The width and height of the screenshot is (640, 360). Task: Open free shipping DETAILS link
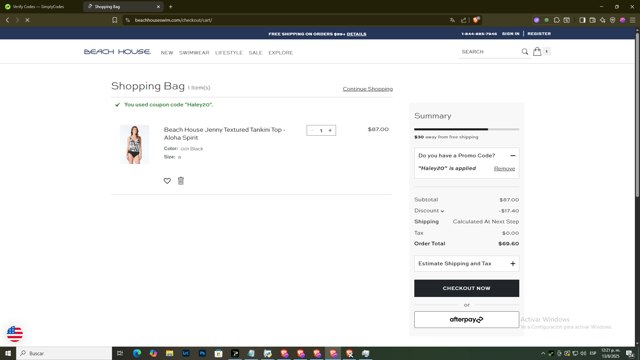click(x=356, y=34)
